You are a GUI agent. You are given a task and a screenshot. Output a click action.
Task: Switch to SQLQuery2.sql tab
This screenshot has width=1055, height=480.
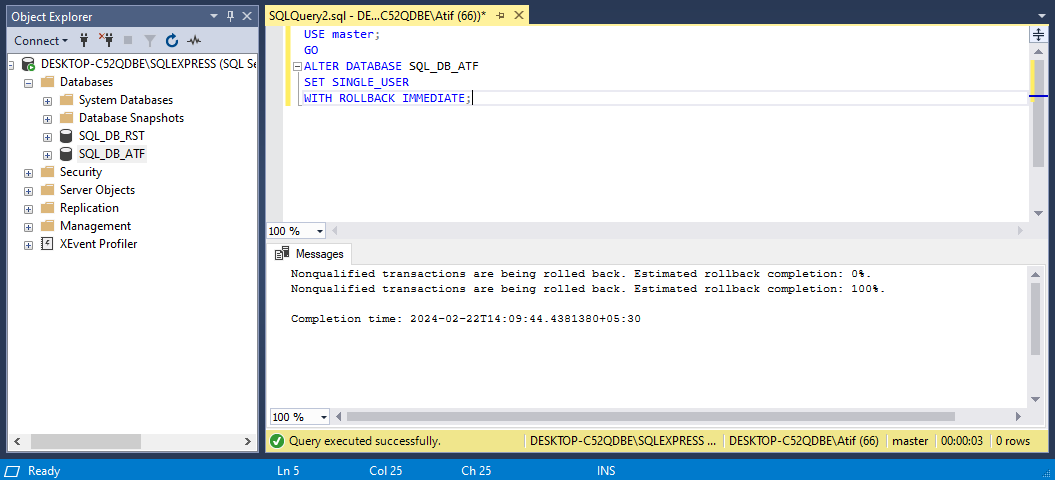pos(377,15)
